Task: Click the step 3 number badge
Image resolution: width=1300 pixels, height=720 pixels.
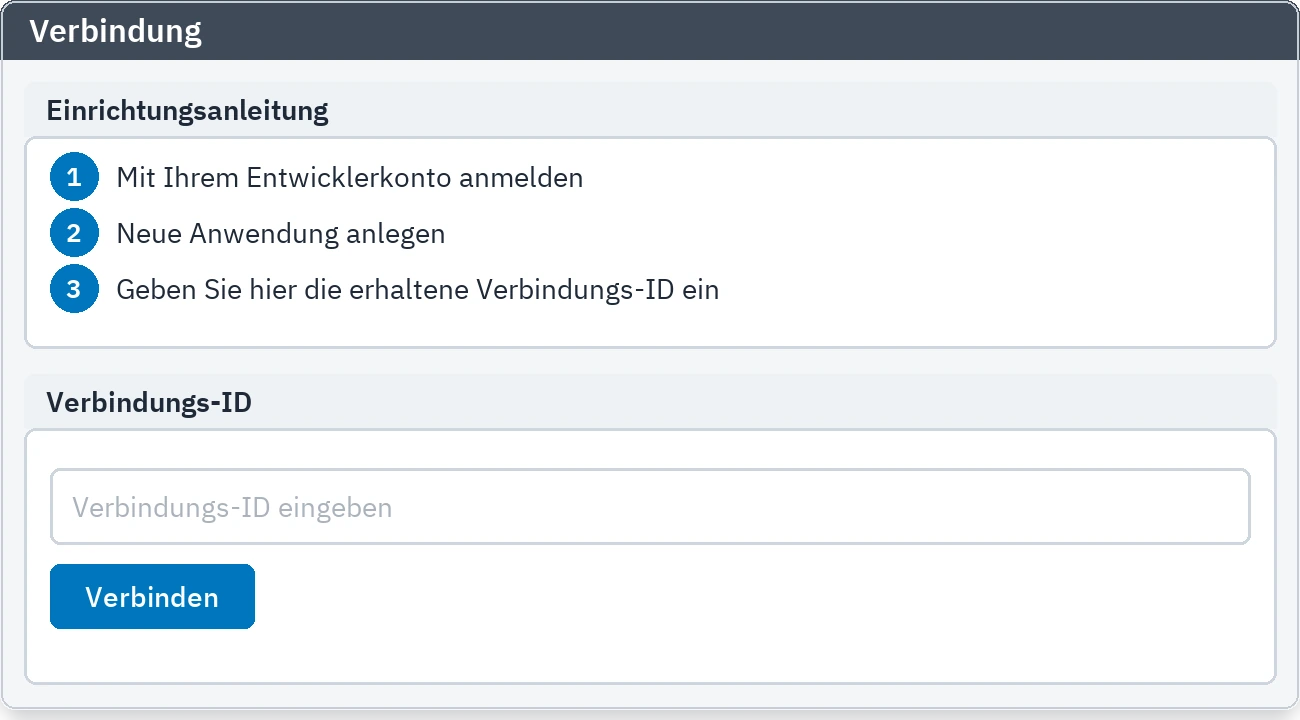Action: click(x=74, y=290)
